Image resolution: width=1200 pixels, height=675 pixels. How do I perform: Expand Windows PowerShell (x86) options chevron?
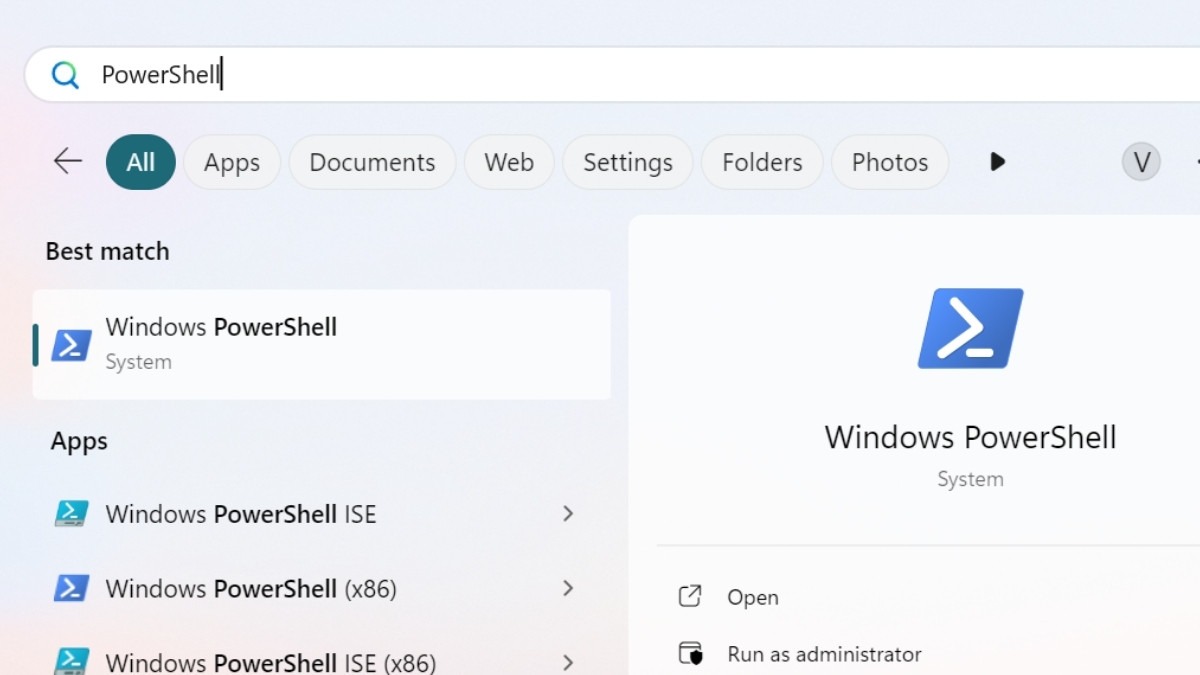point(568,588)
